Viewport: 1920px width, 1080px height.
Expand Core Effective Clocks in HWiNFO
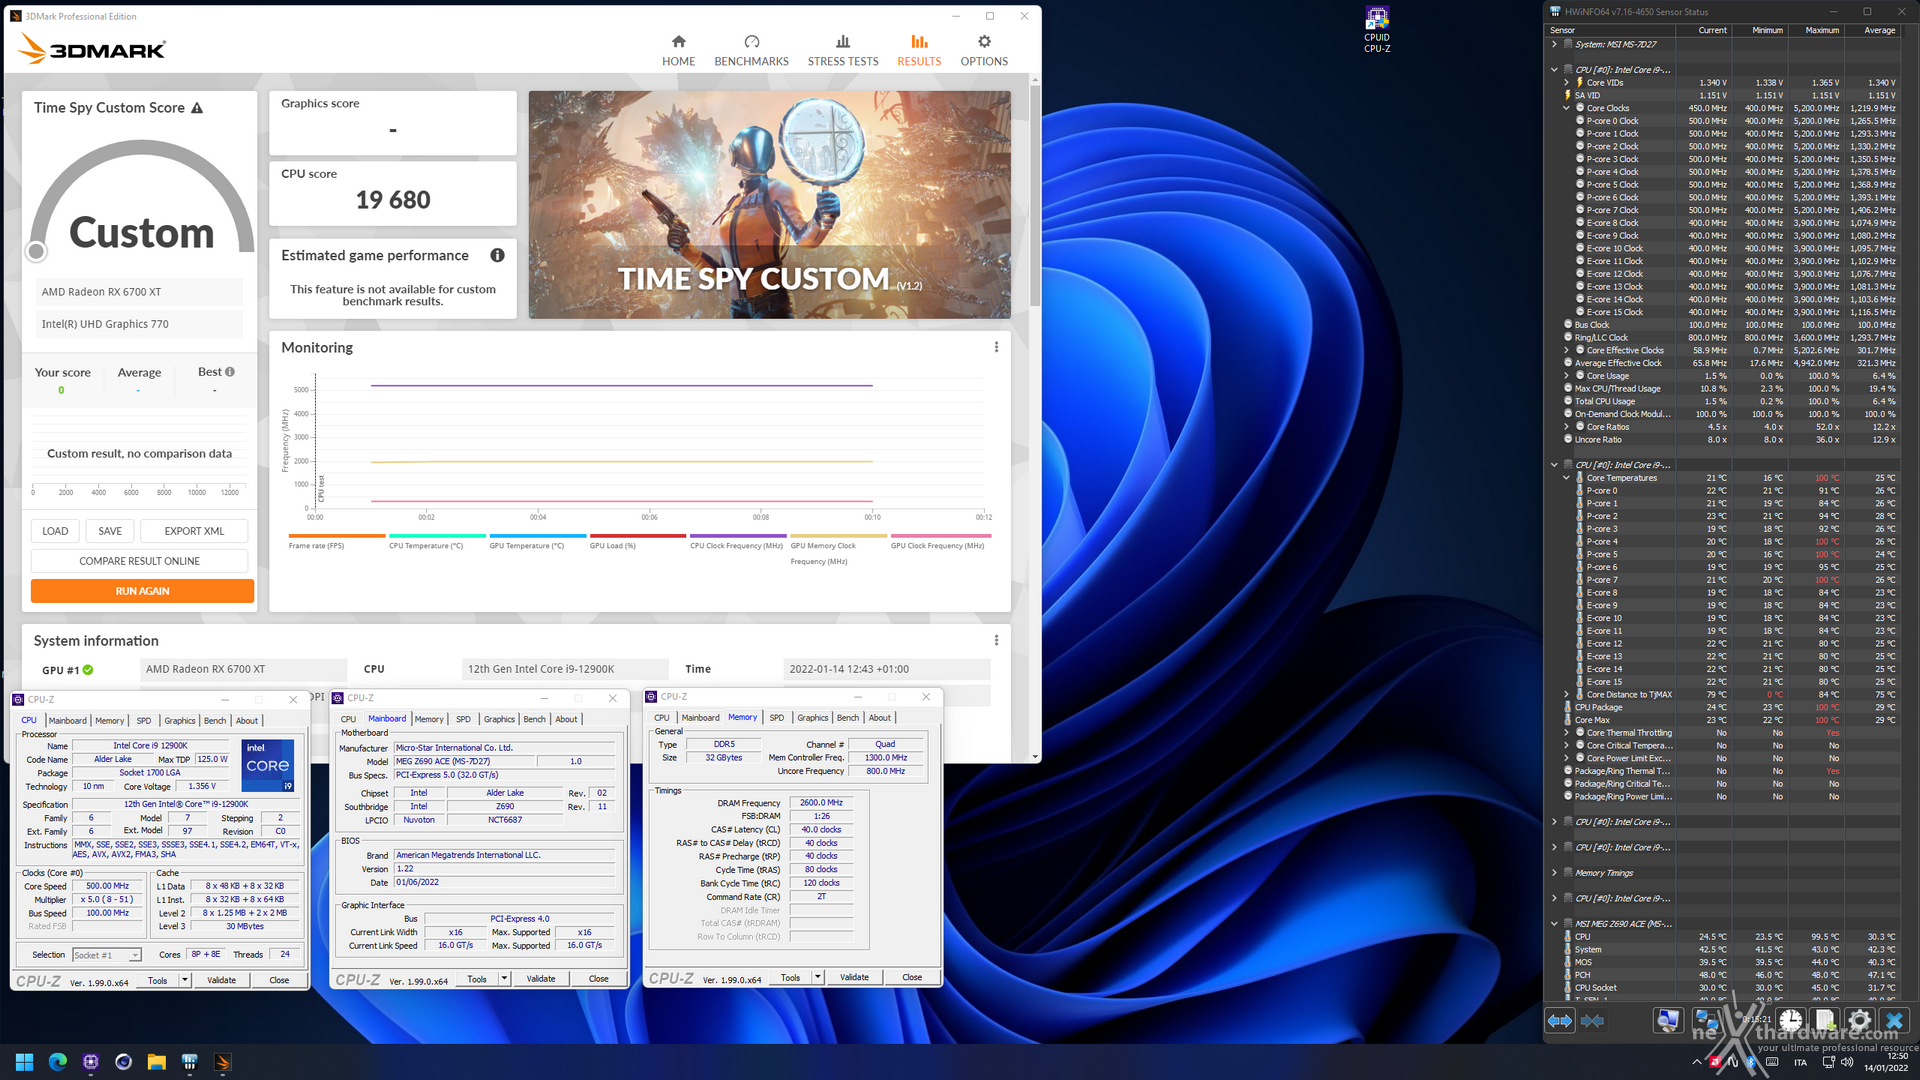tap(1566, 351)
